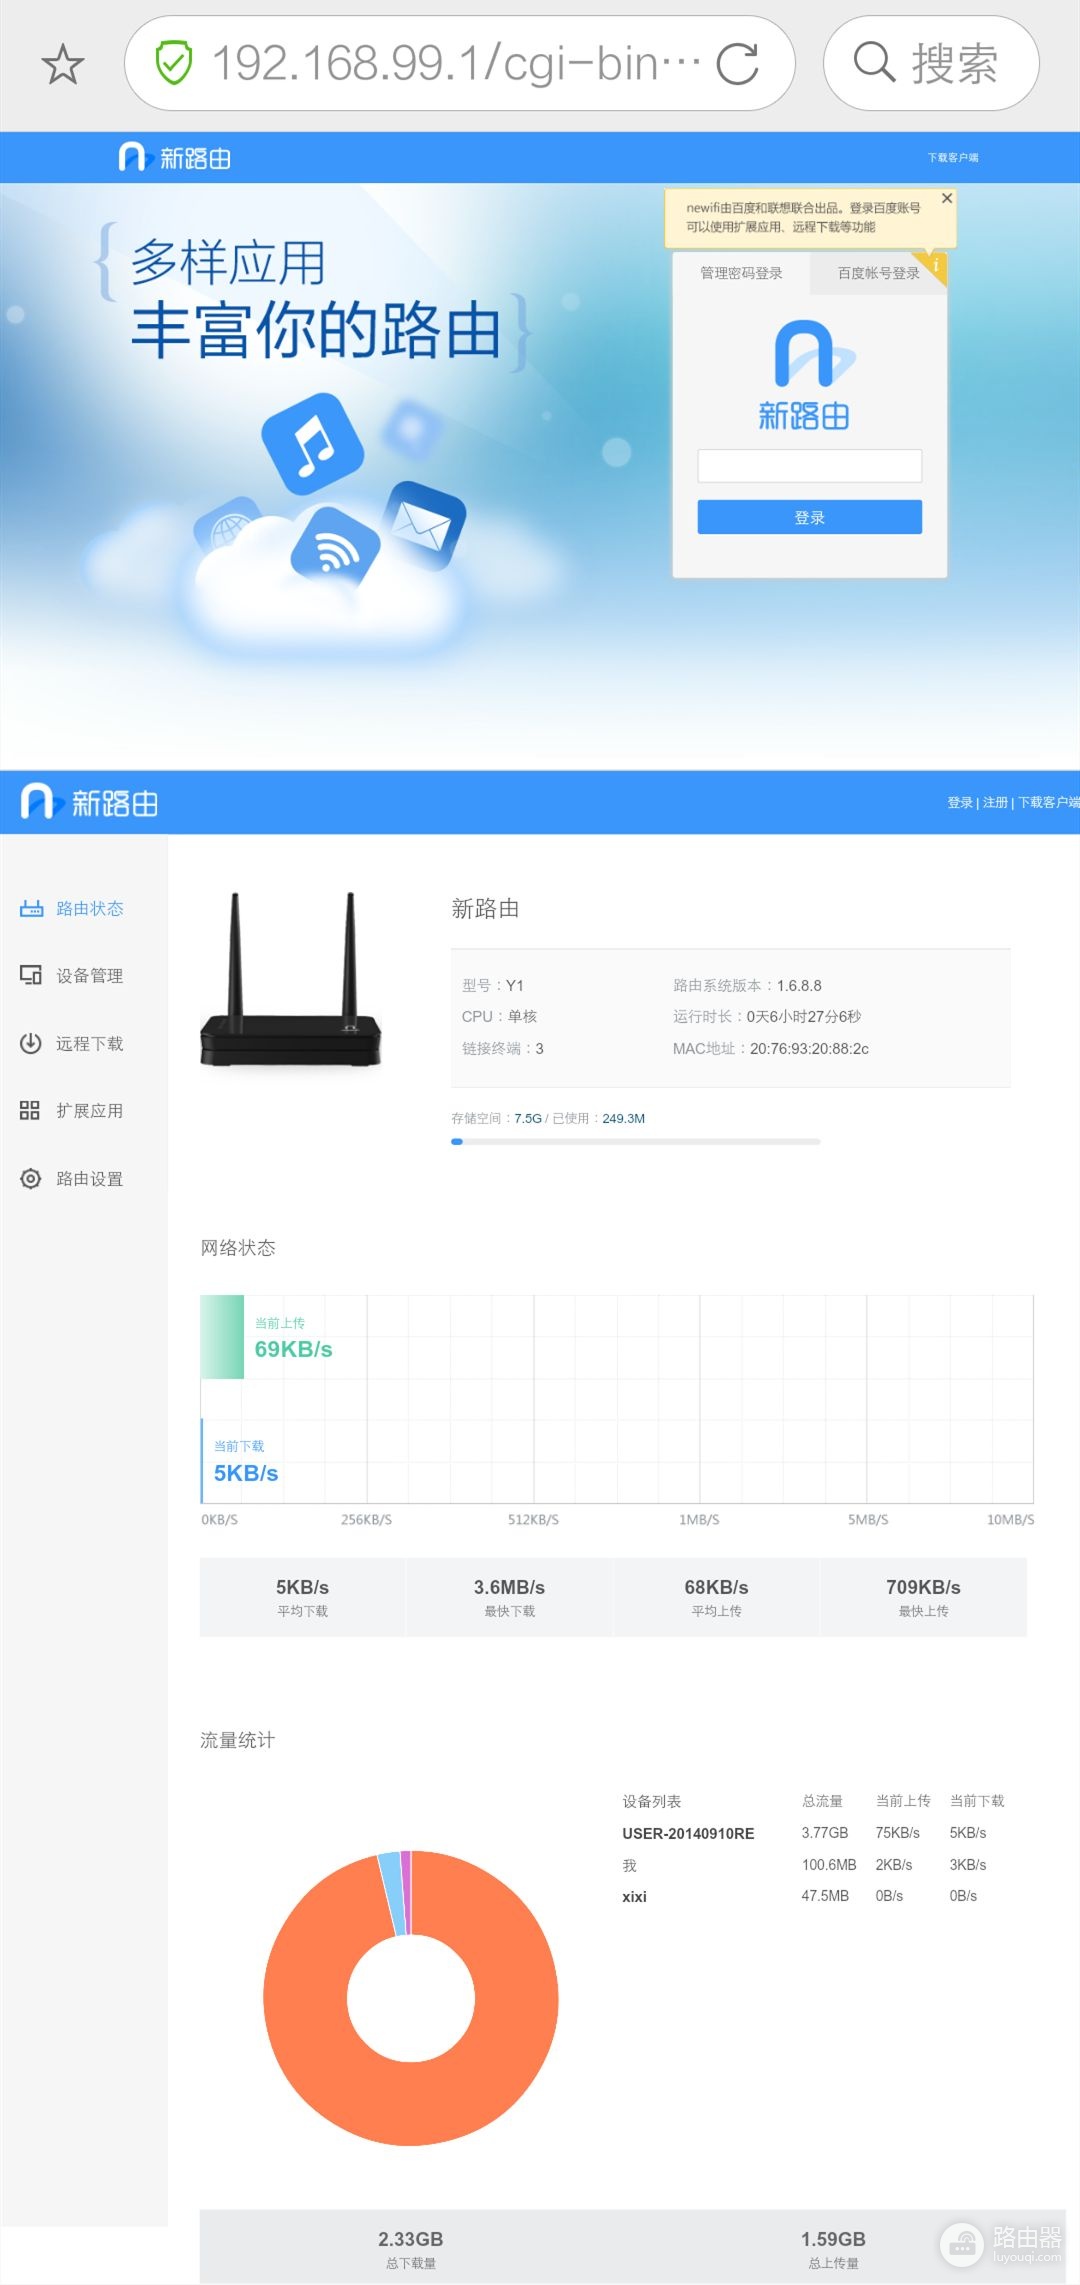
Task: Click the 3.6MB/s 最快下载 stat box
Action: pyautogui.click(x=509, y=1597)
